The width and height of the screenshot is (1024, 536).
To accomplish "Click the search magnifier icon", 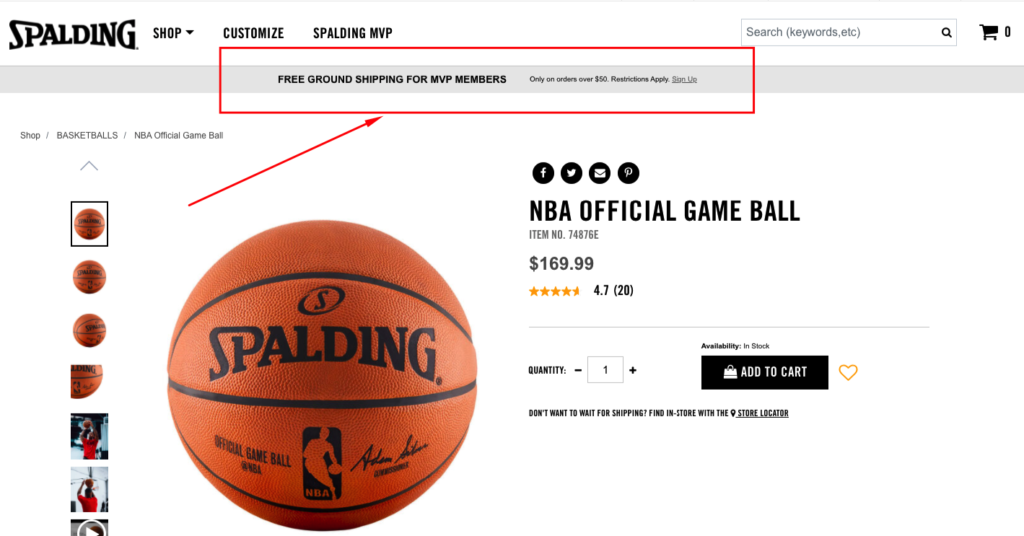I will click(x=946, y=33).
